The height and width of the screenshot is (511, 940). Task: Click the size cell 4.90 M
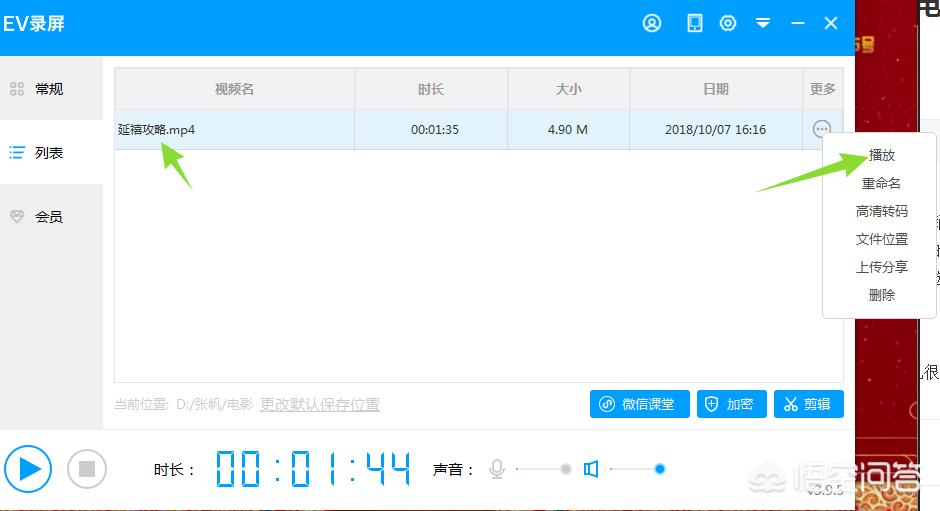pos(568,130)
